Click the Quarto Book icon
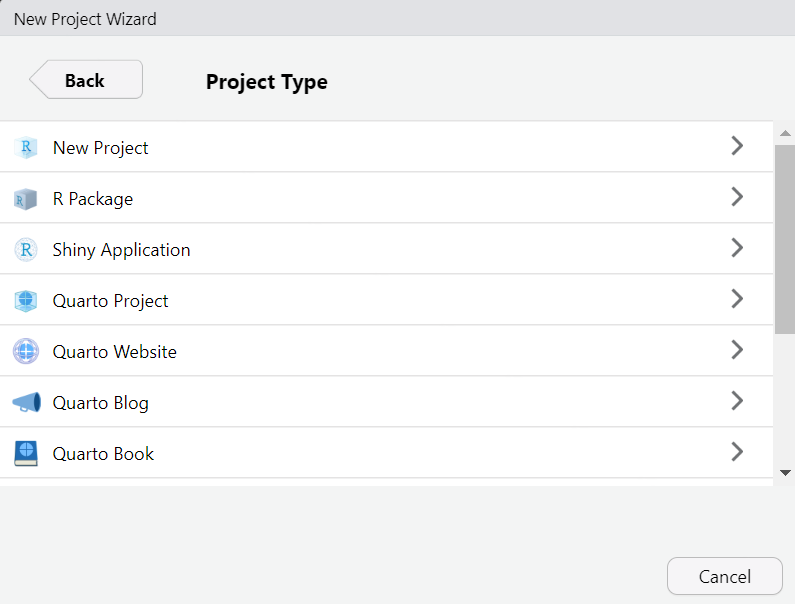The height and width of the screenshot is (604, 795). point(26,454)
